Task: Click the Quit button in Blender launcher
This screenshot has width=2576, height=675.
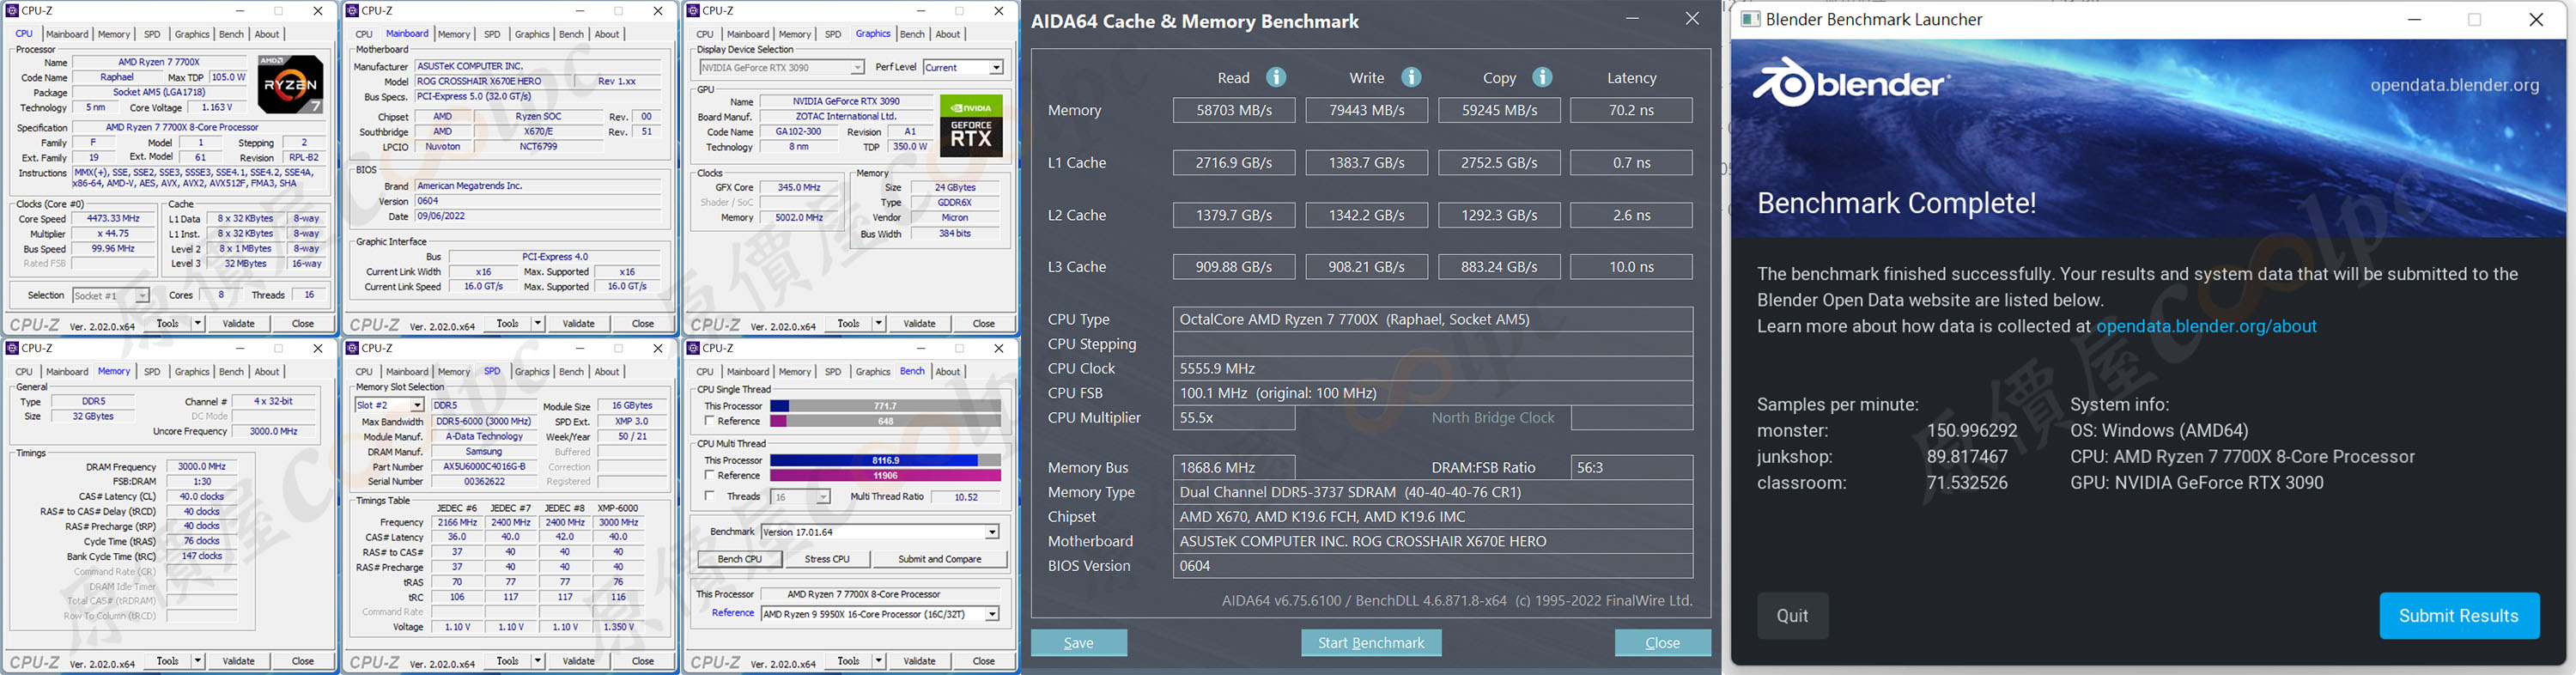Action: tap(1792, 616)
